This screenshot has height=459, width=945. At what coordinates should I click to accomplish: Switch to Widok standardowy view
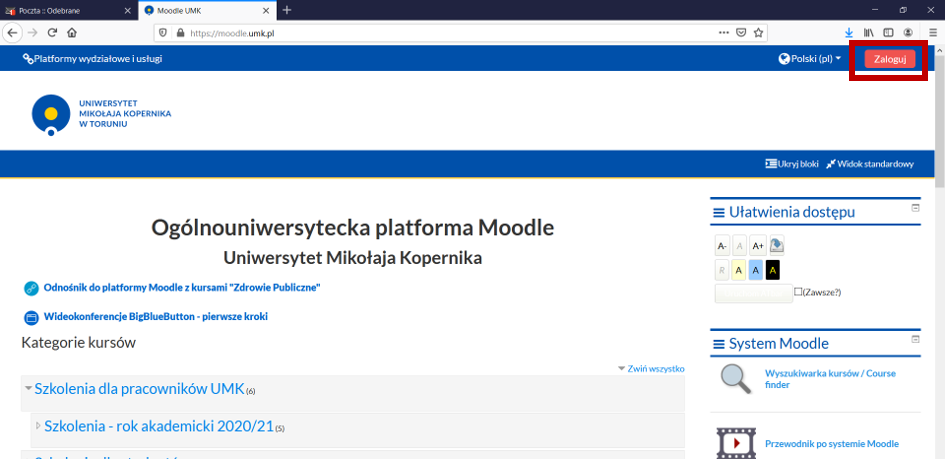point(870,164)
